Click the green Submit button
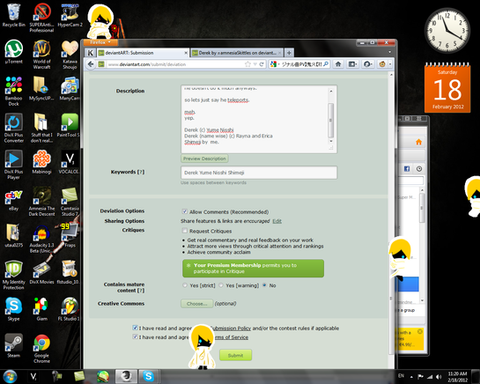The height and width of the screenshot is (384, 480). tap(235, 355)
